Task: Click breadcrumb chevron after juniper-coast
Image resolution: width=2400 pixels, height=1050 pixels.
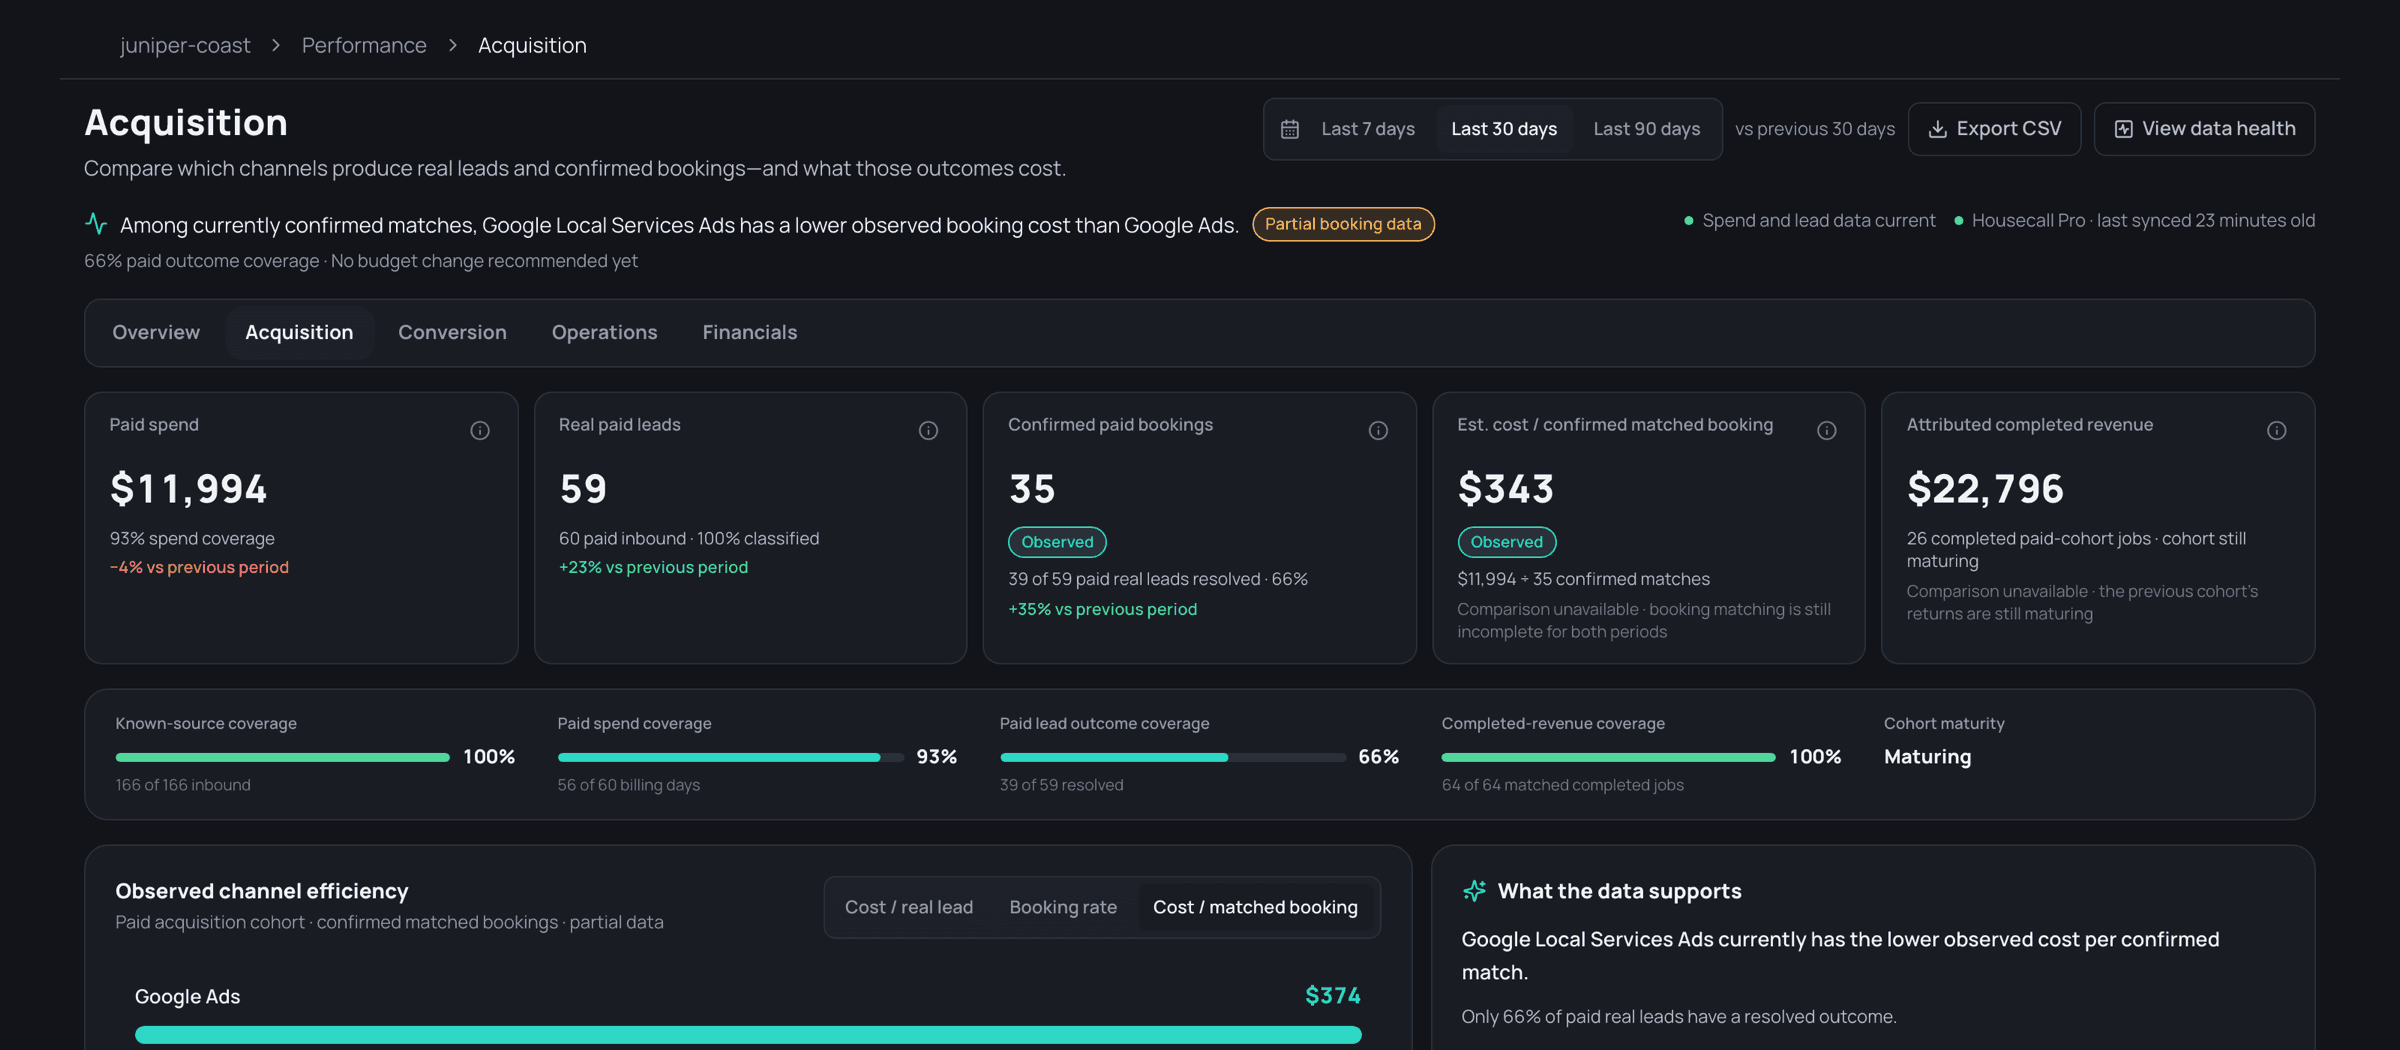Action: coord(276,45)
